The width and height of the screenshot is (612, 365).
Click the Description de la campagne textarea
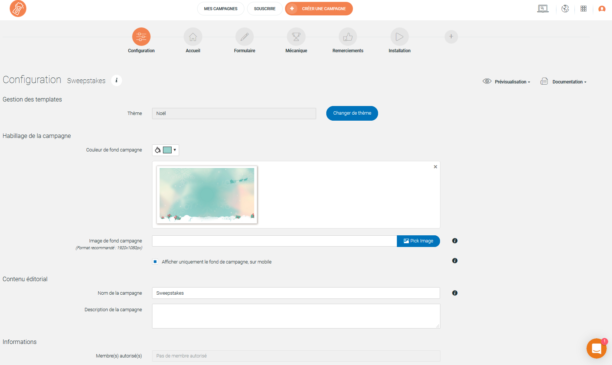point(296,316)
